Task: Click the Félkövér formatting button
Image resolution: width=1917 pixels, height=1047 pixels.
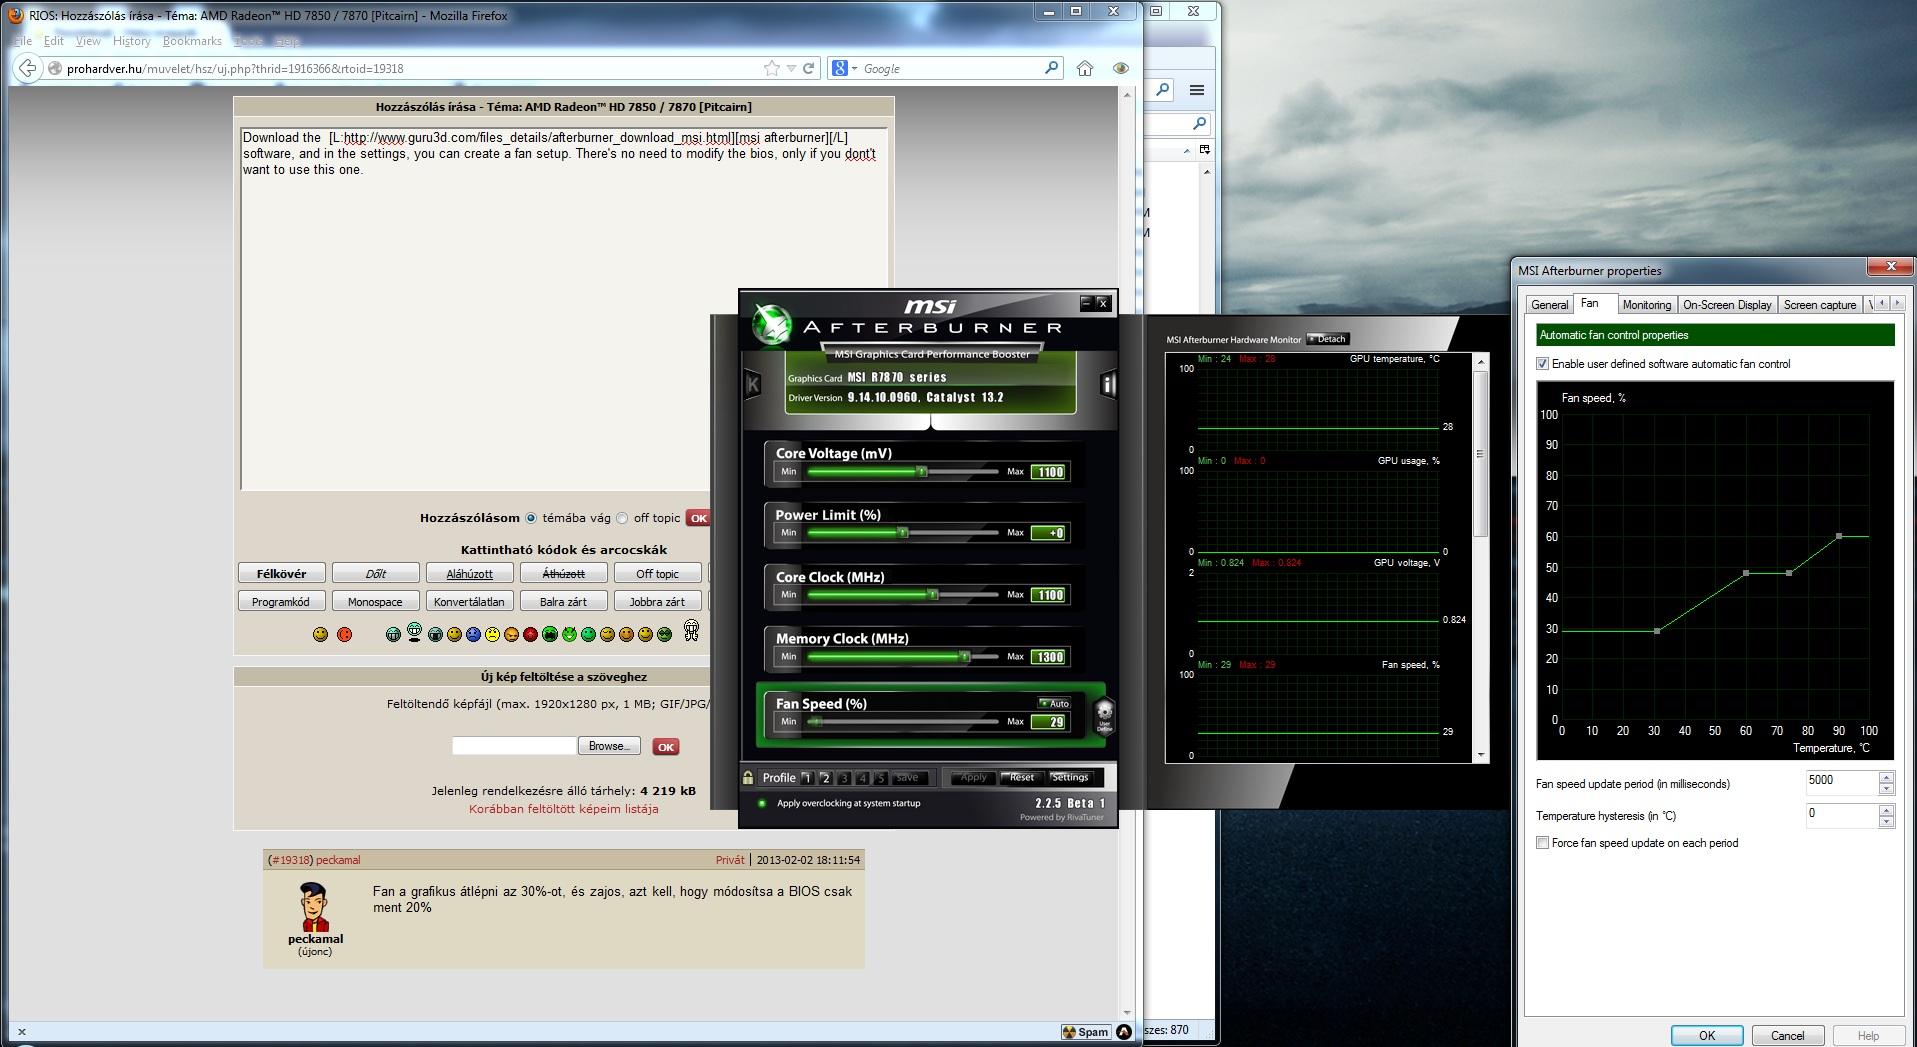Action: (x=281, y=574)
